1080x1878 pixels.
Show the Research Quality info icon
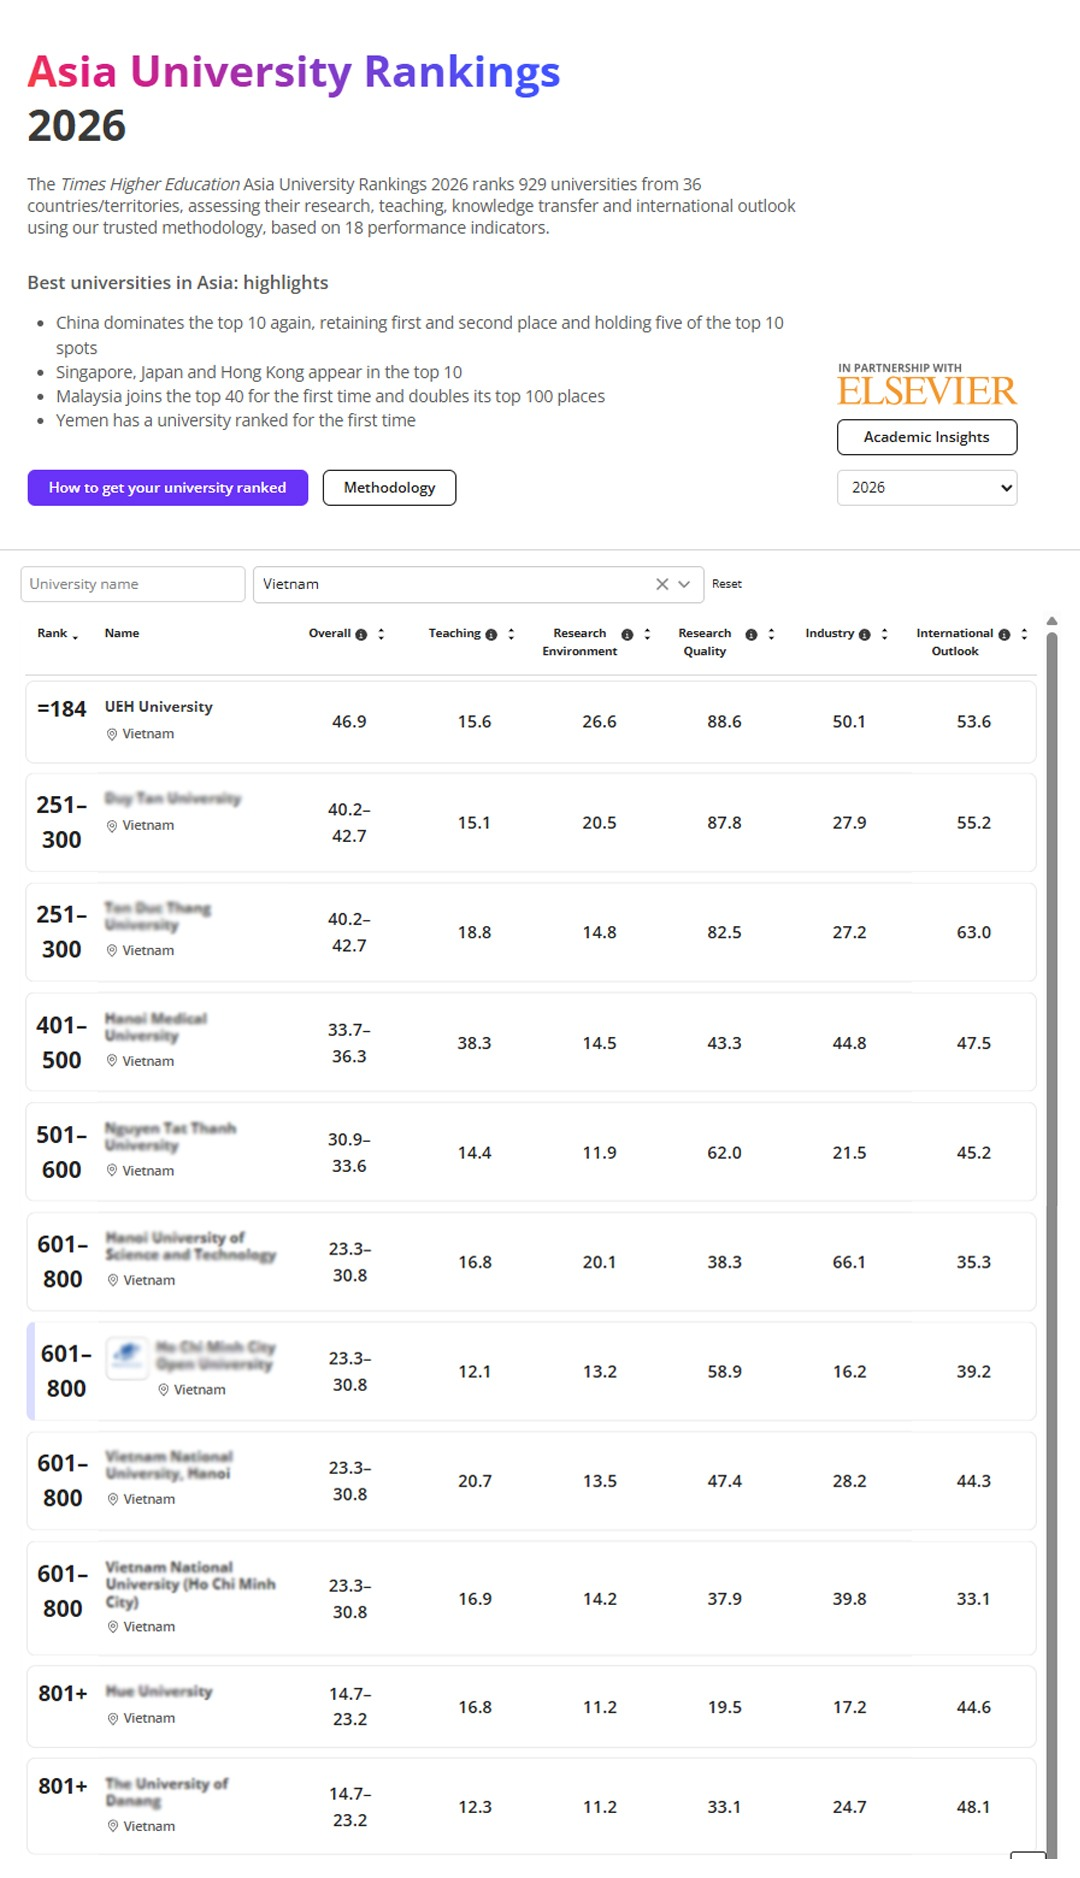[x=751, y=635]
